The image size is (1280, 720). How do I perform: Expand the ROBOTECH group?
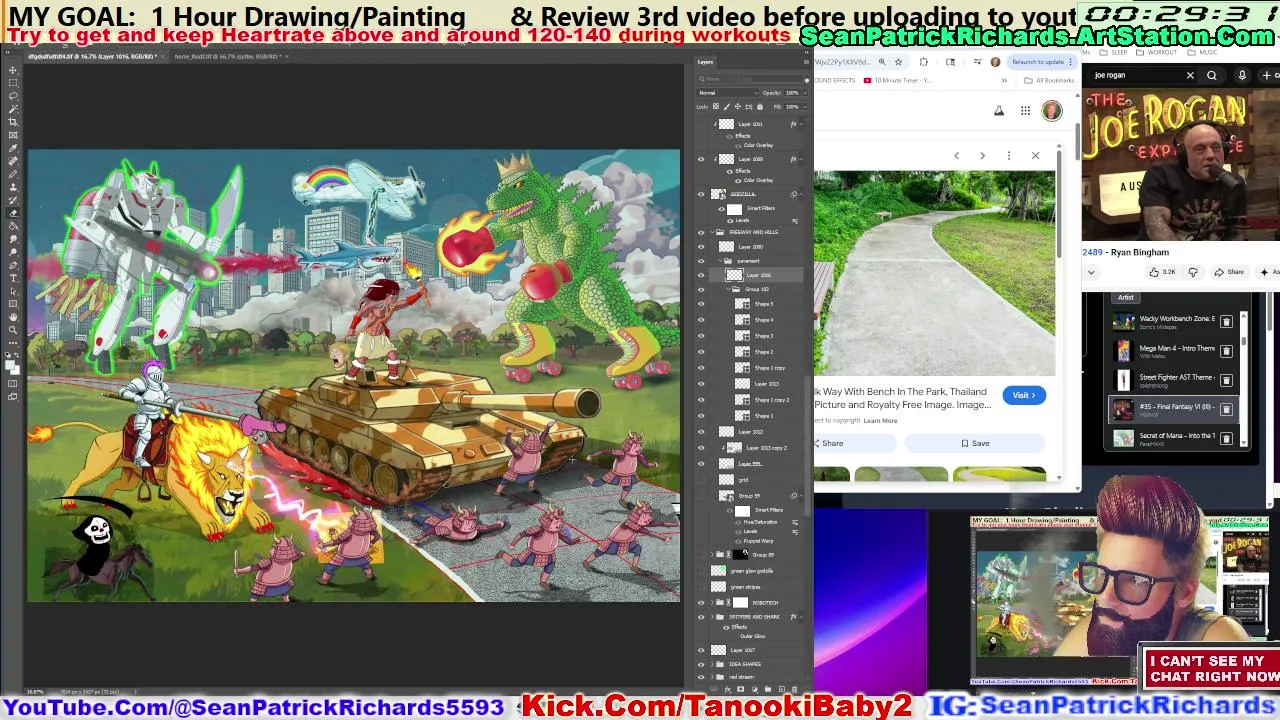712,603
